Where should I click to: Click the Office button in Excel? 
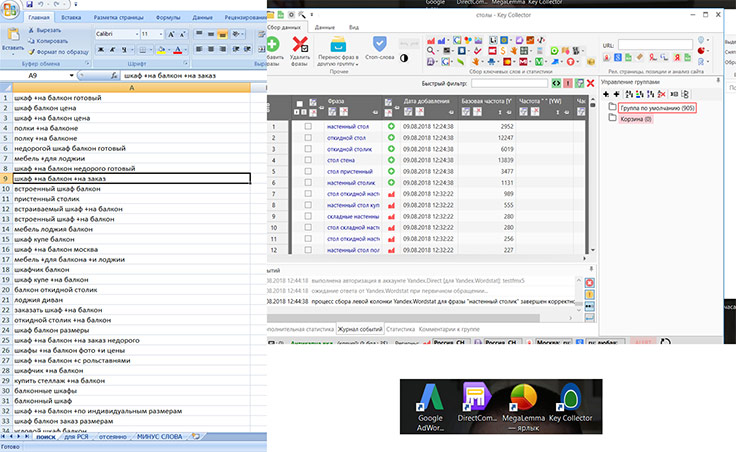10,8
